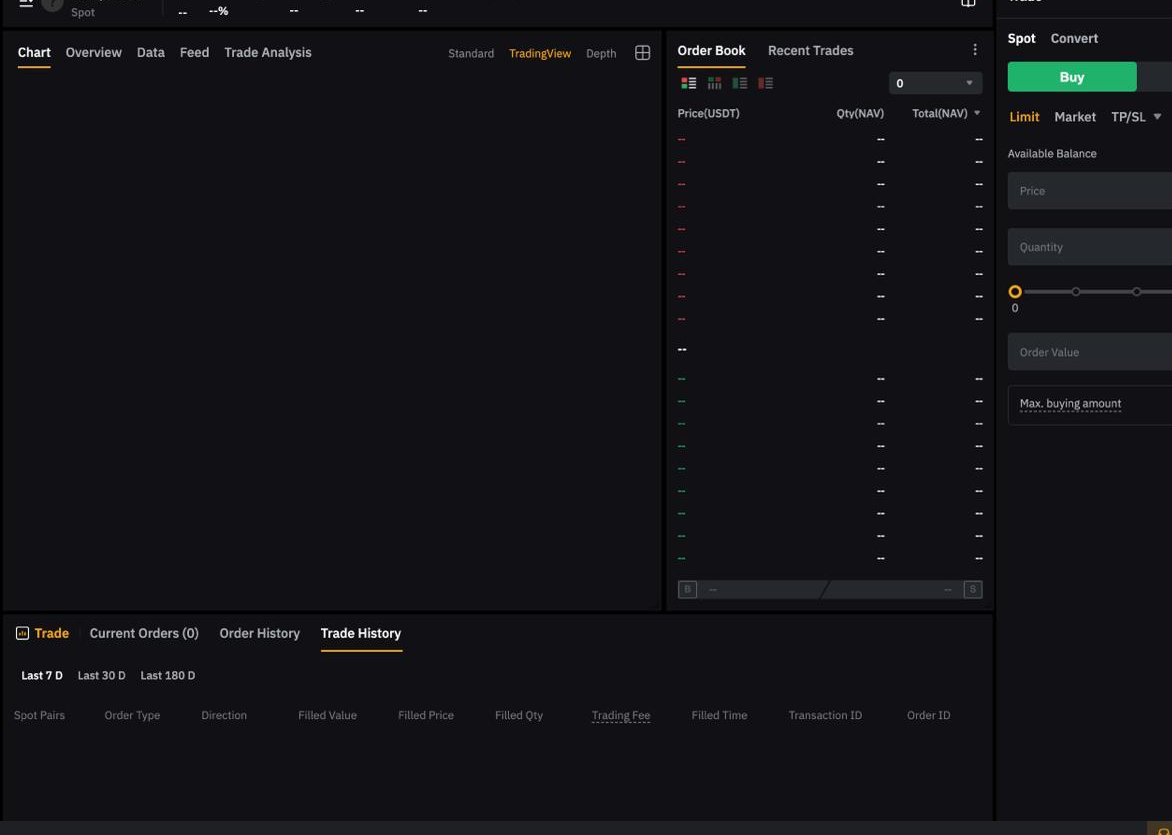Open the Overview tab

pyautogui.click(x=93, y=52)
